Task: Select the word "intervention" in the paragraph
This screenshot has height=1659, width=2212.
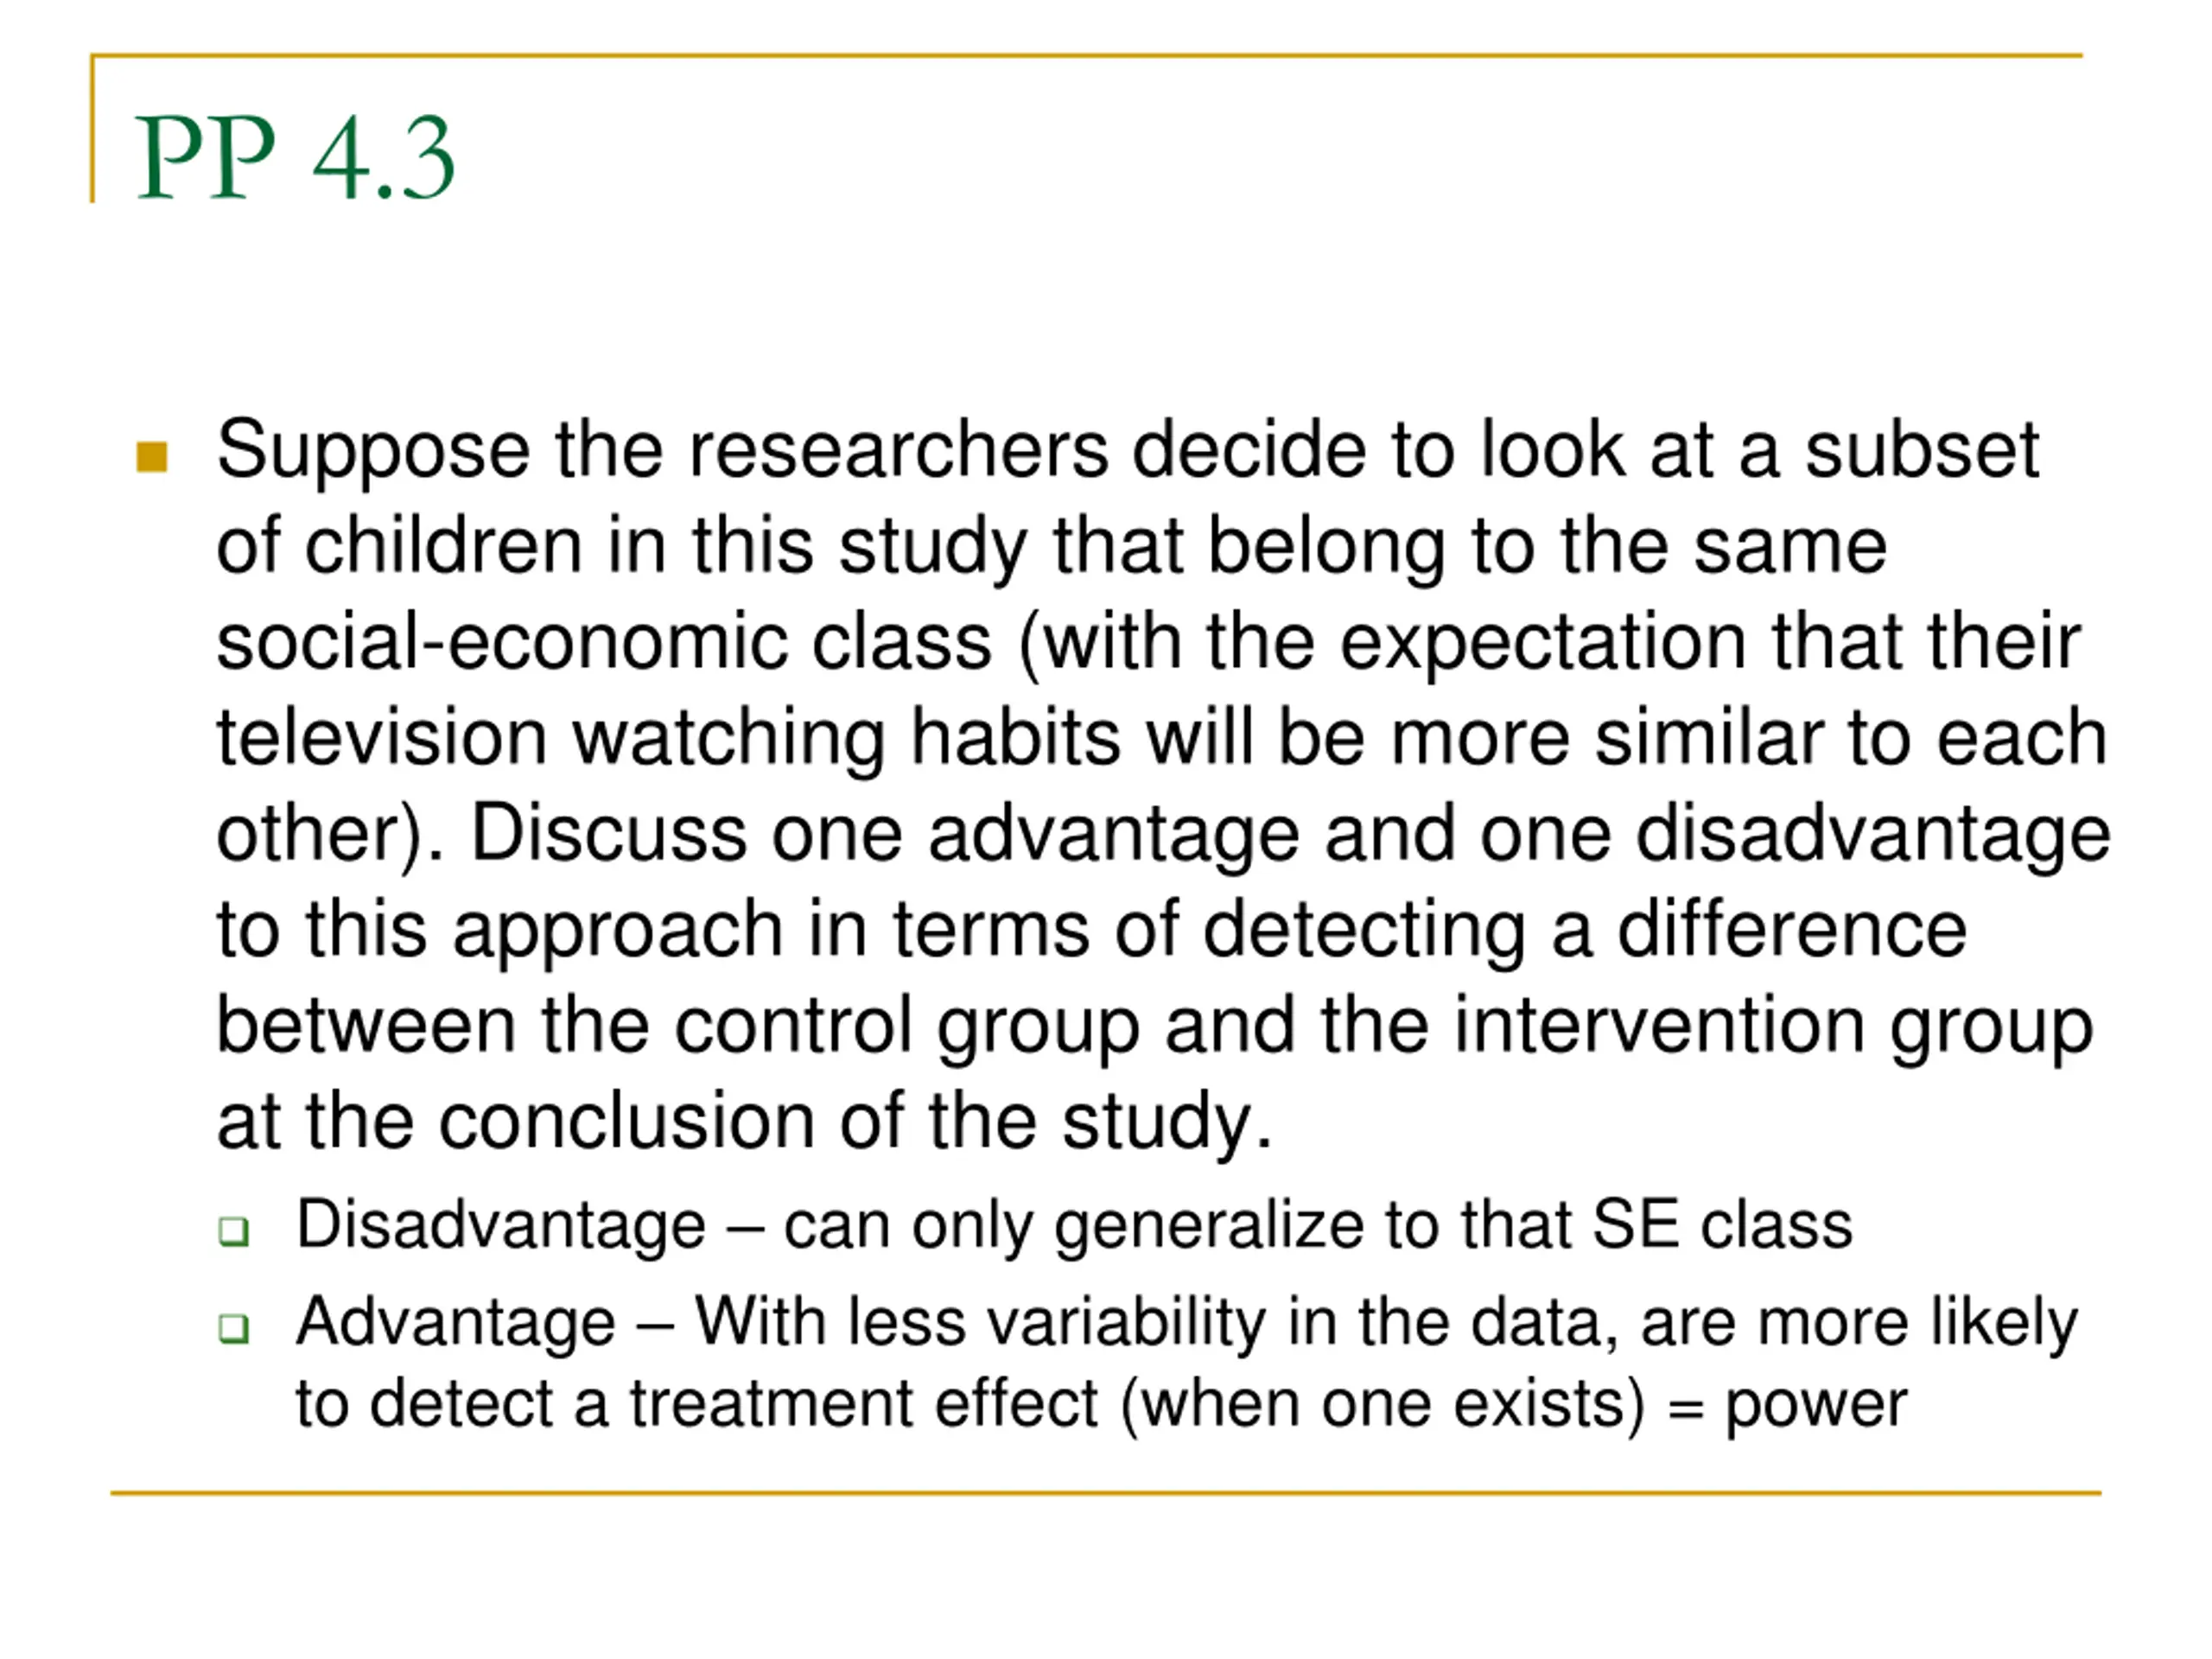Action: pyautogui.click(x=1659, y=1026)
